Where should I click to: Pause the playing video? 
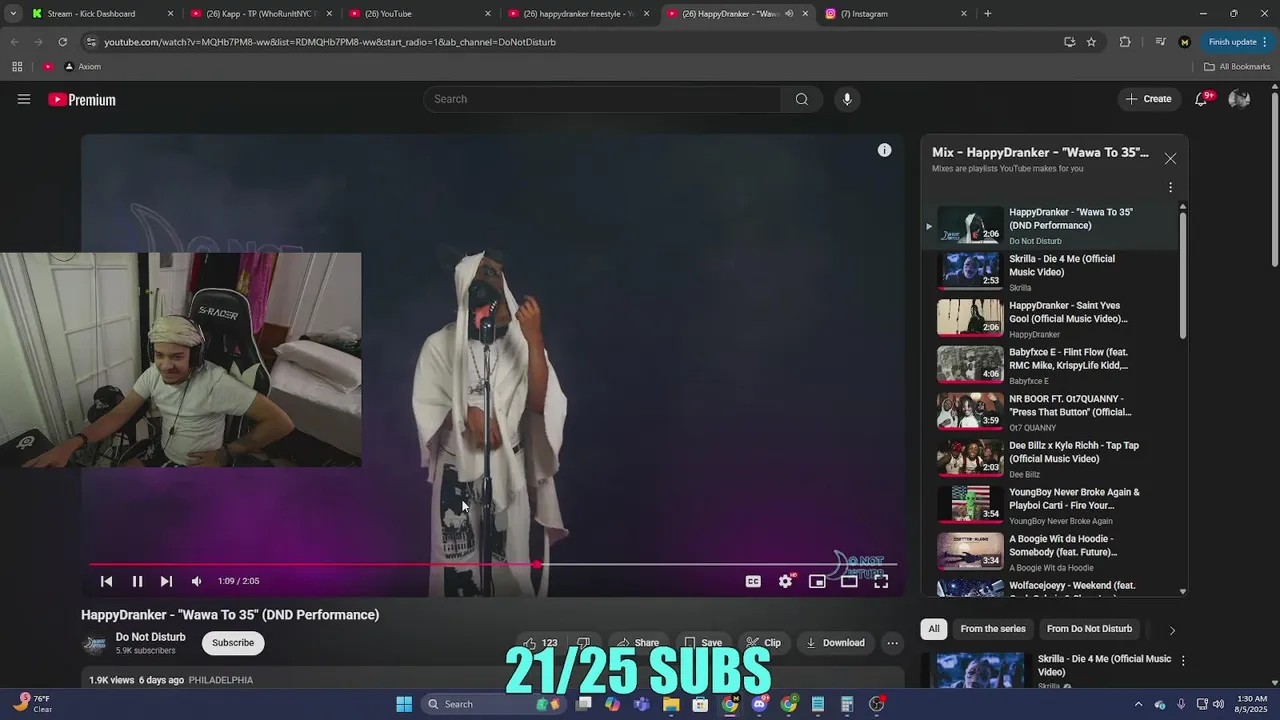point(137,581)
